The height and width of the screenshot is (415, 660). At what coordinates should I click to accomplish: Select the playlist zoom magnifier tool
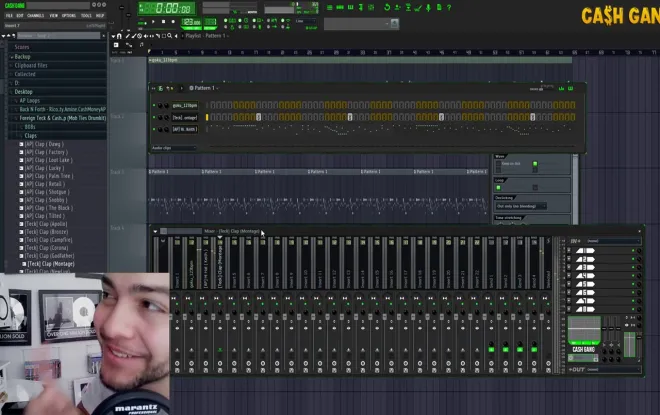(170, 36)
